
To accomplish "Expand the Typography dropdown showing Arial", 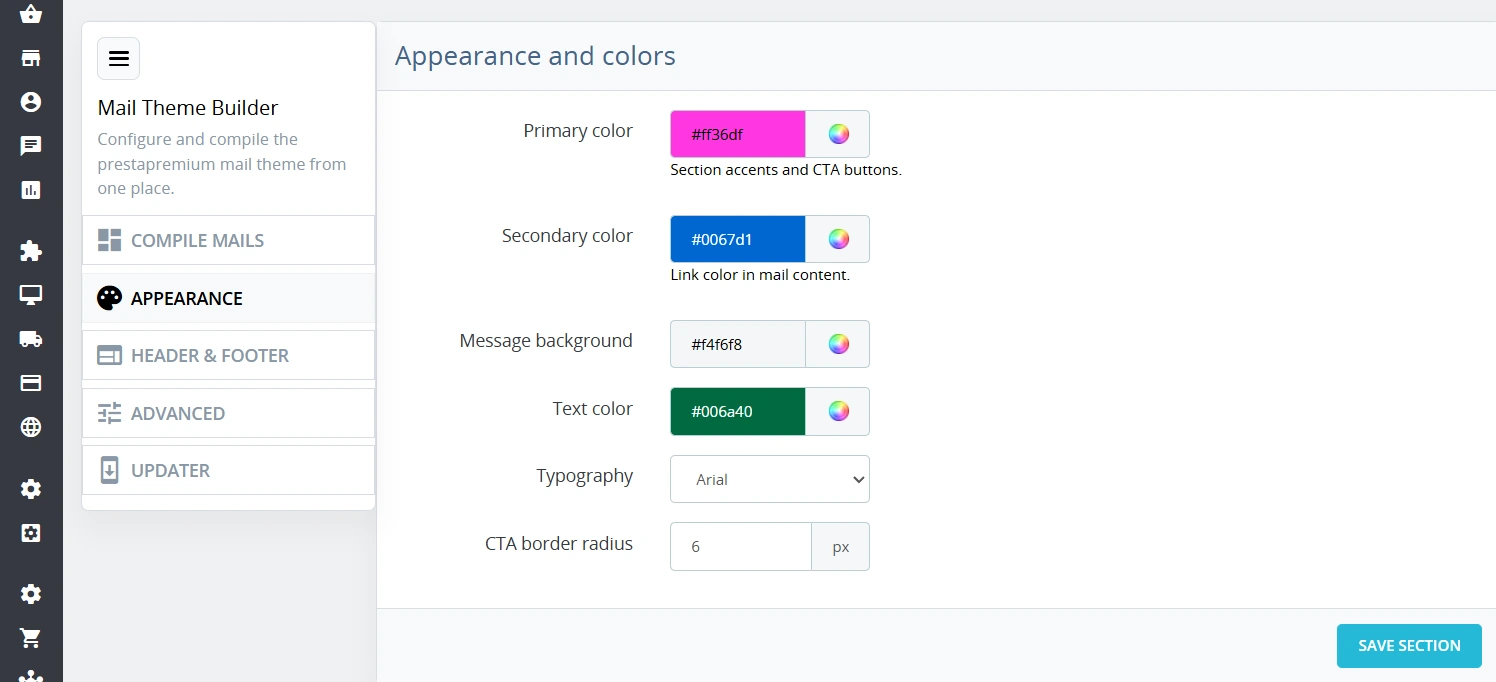I will (x=770, y=479).
